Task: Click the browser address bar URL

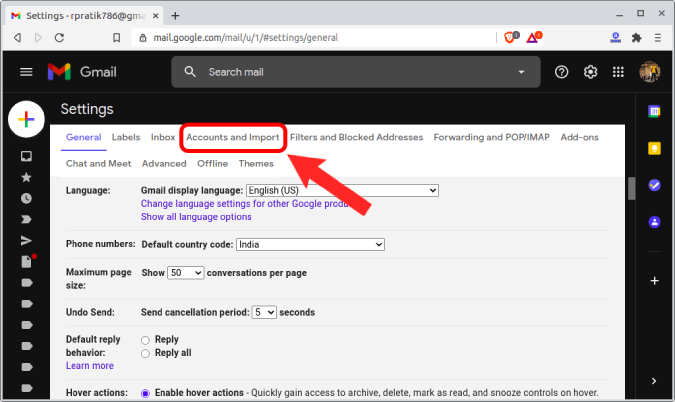Action: click(245, 38)
